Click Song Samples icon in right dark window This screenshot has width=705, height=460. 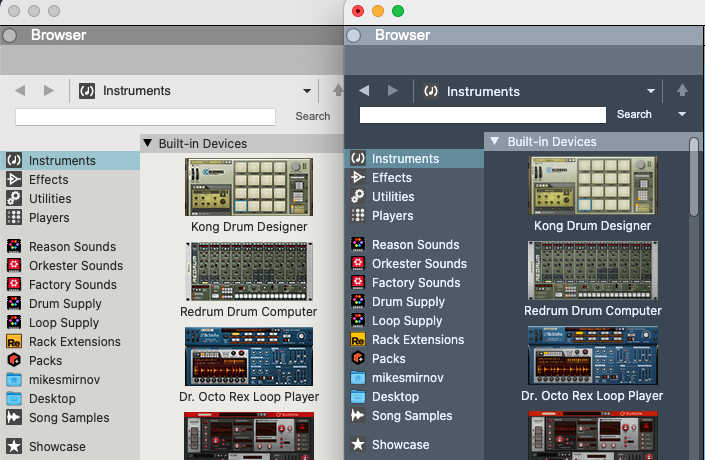[358, 415]
